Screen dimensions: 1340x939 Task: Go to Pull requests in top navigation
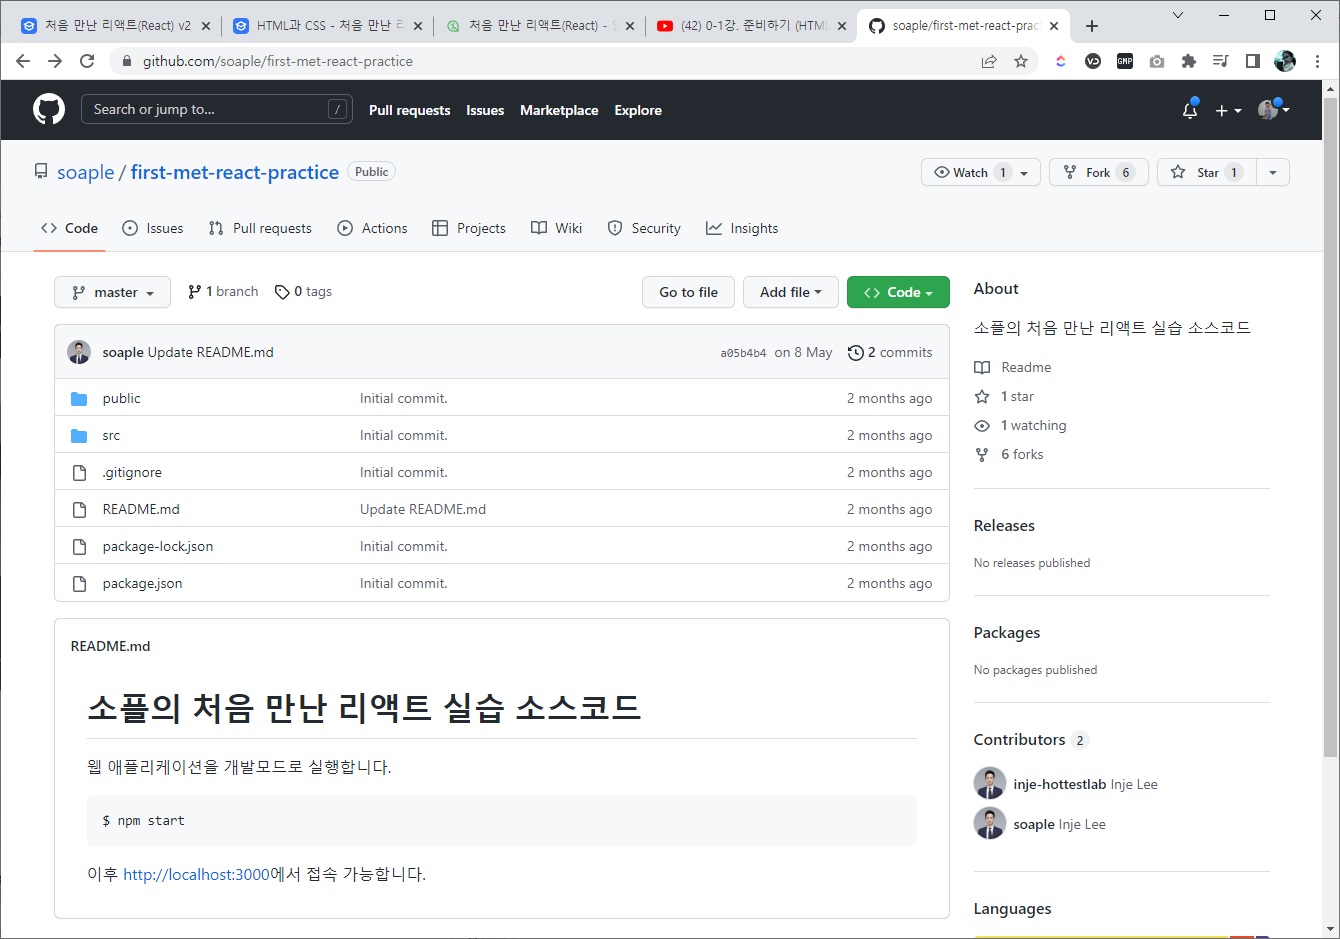pos(409,110)
